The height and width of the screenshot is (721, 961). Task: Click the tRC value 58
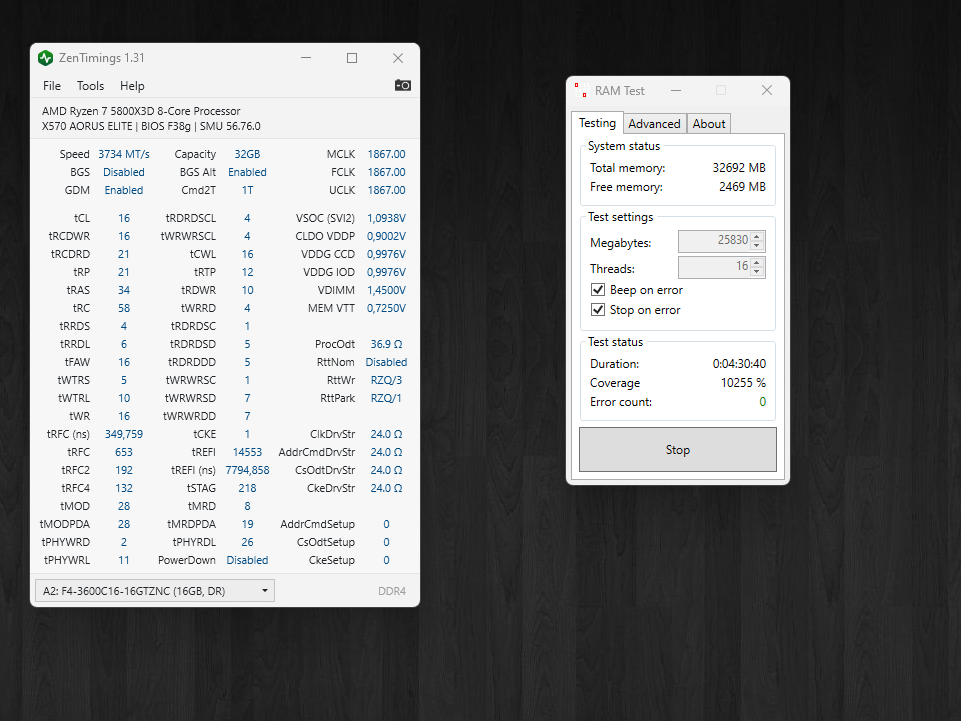pos(124,308)
